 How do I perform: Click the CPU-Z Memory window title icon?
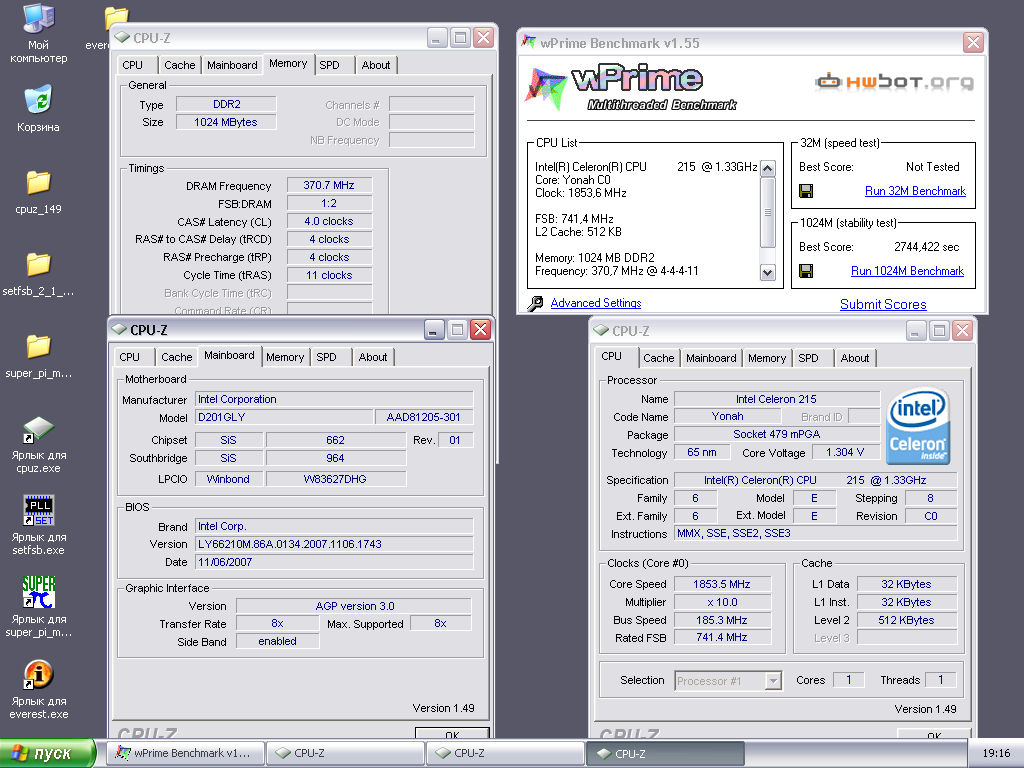pos(121,38)
